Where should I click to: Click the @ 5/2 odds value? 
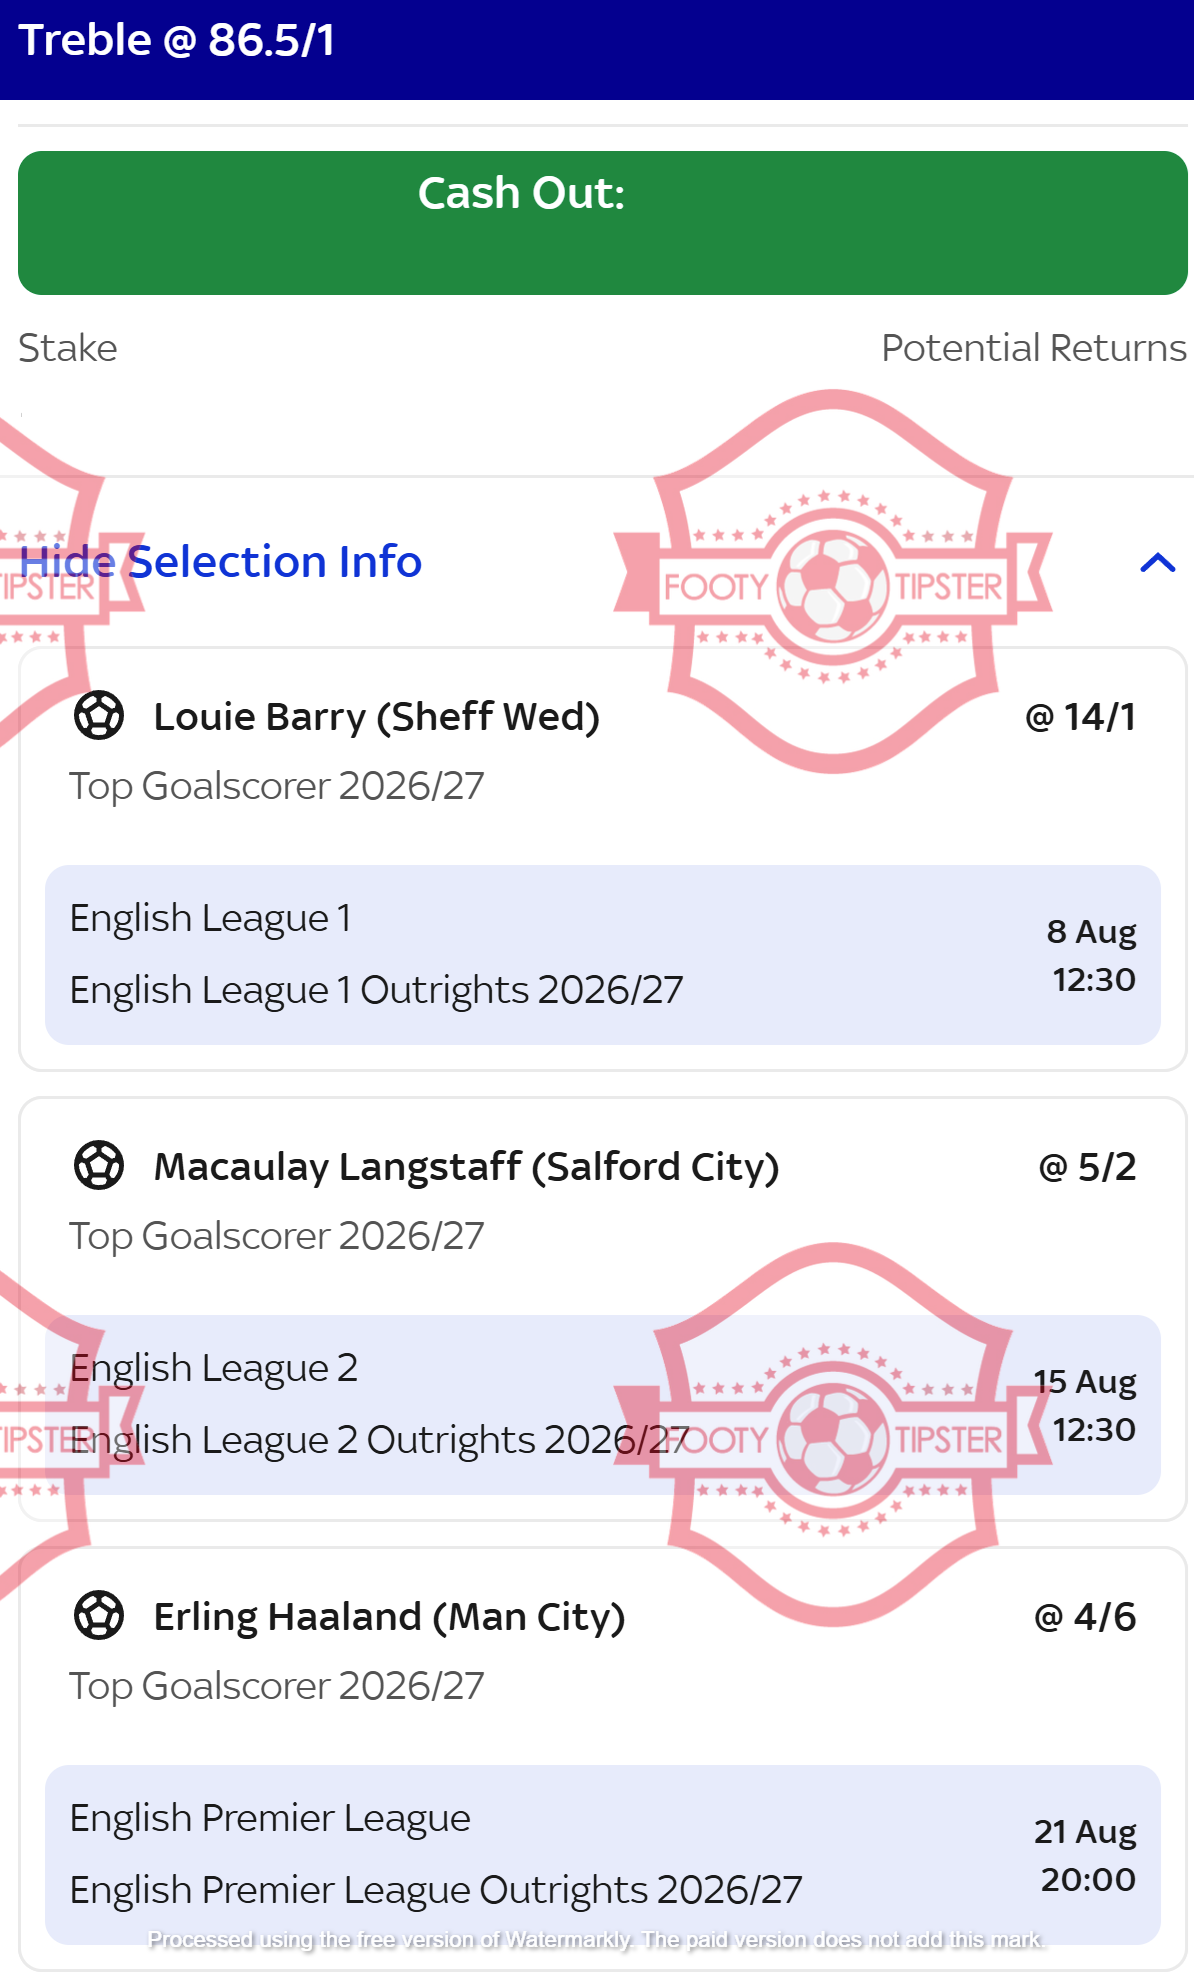1087,1167
